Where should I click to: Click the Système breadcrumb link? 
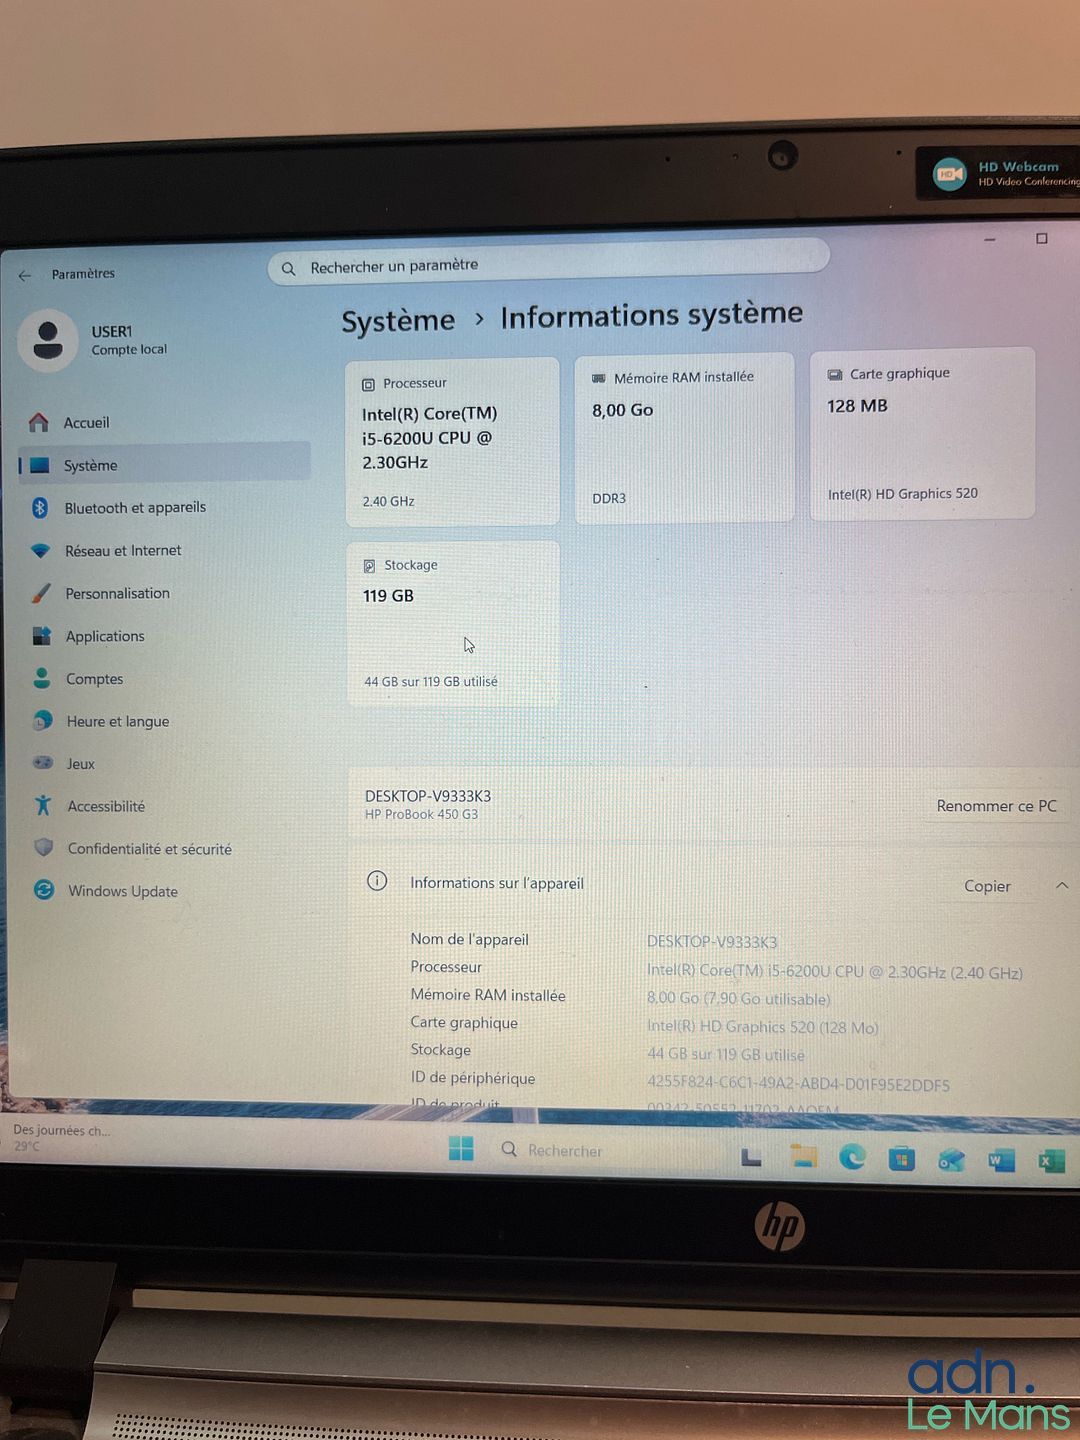point(398,321)
